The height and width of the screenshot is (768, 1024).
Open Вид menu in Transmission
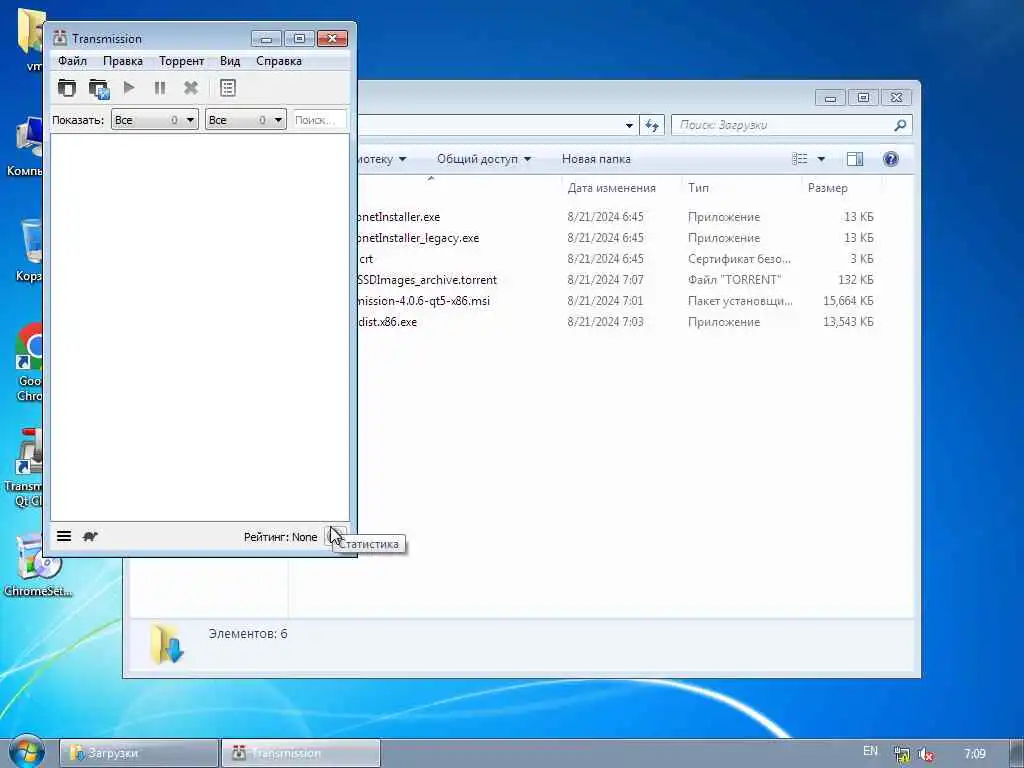[x=230, y=61]
